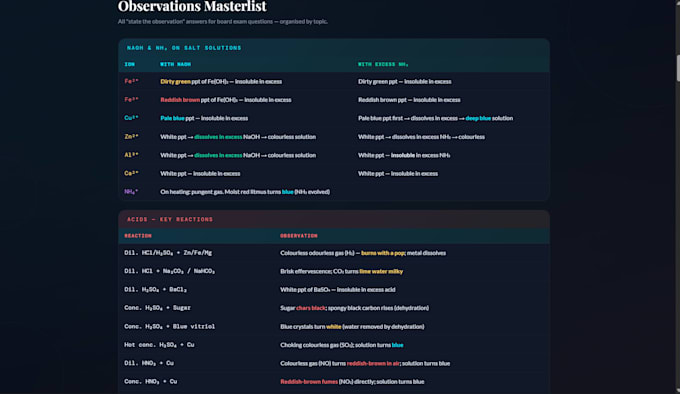Click 'Pale blue ppt — insoluble in excess' NaOH cell
The image size is (680, 394).
204,118
